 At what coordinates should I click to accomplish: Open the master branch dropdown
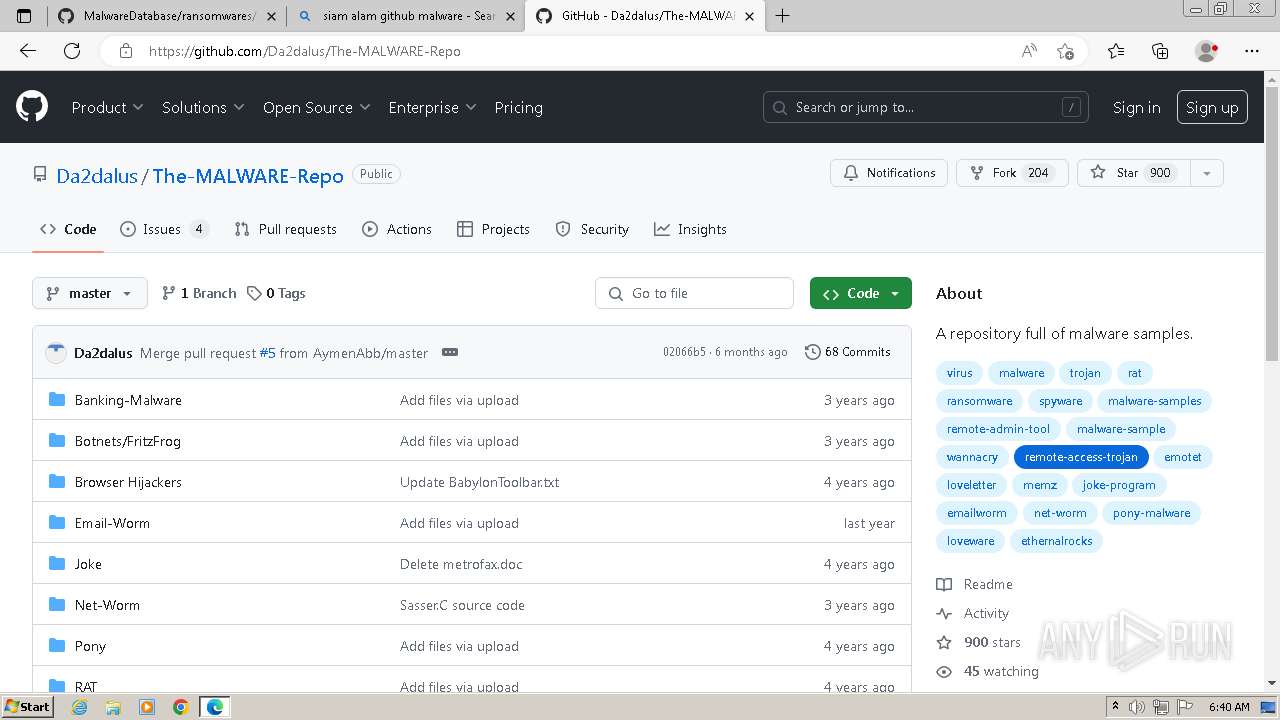90,293
